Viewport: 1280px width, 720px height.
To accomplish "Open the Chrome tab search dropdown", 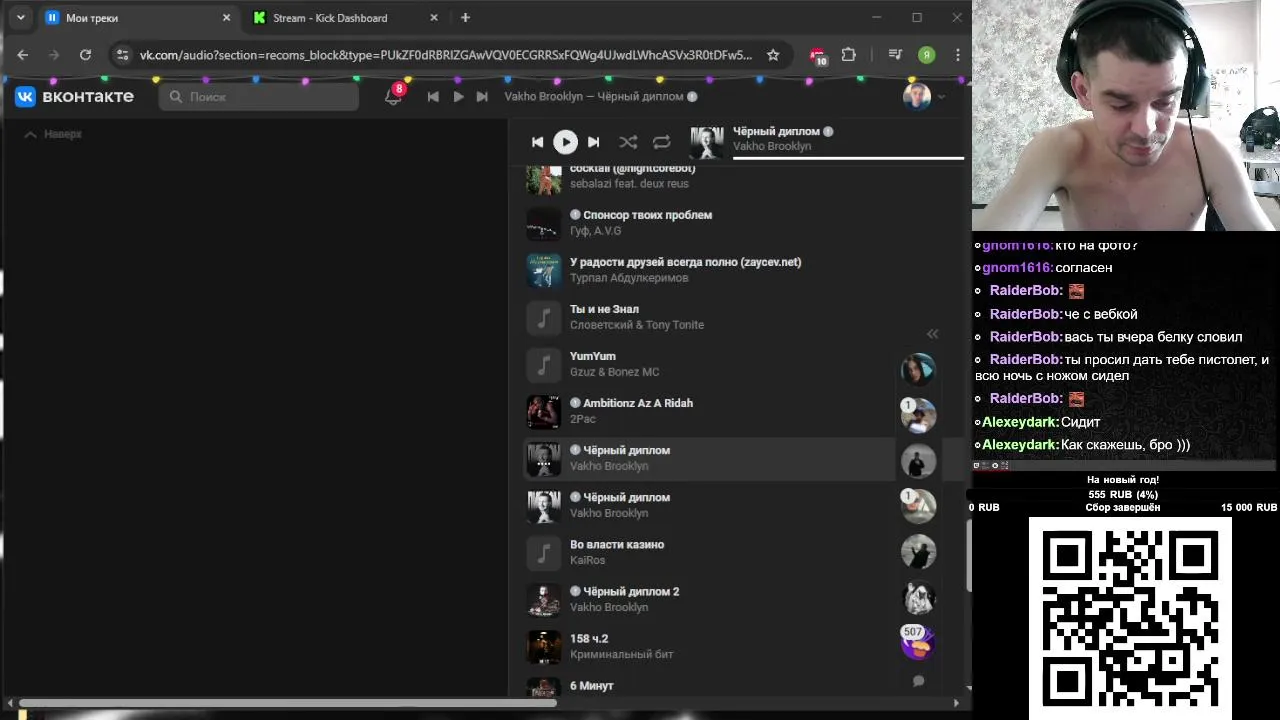I will coord(21,18).
